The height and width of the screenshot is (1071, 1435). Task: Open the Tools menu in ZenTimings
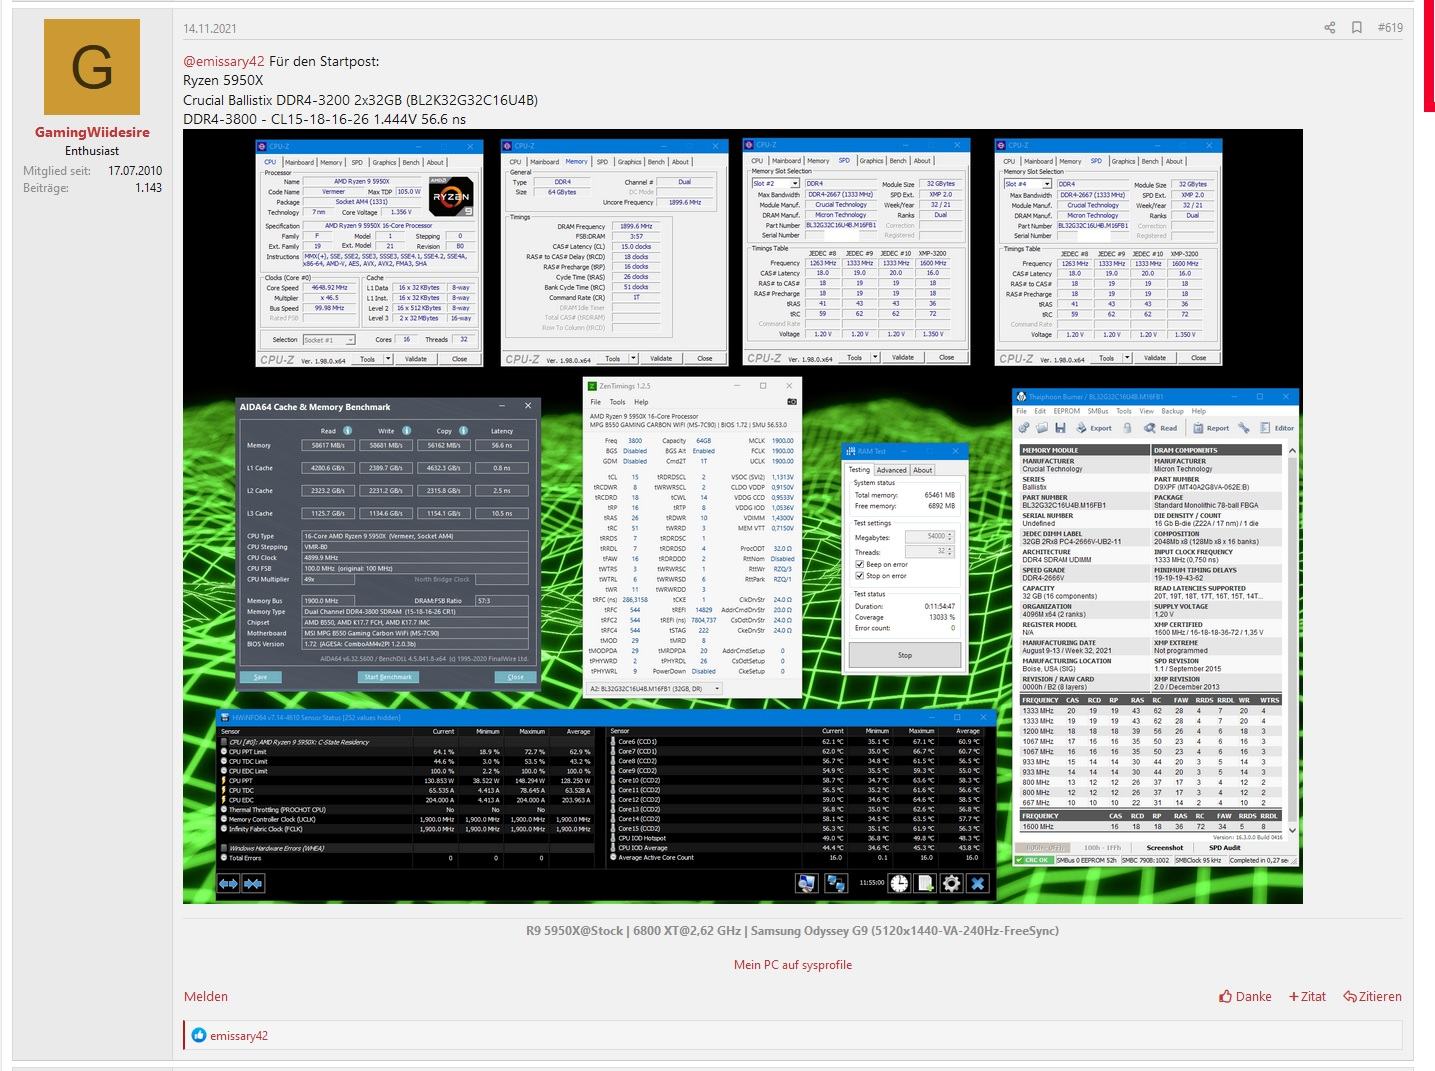[x=617, y=402]
